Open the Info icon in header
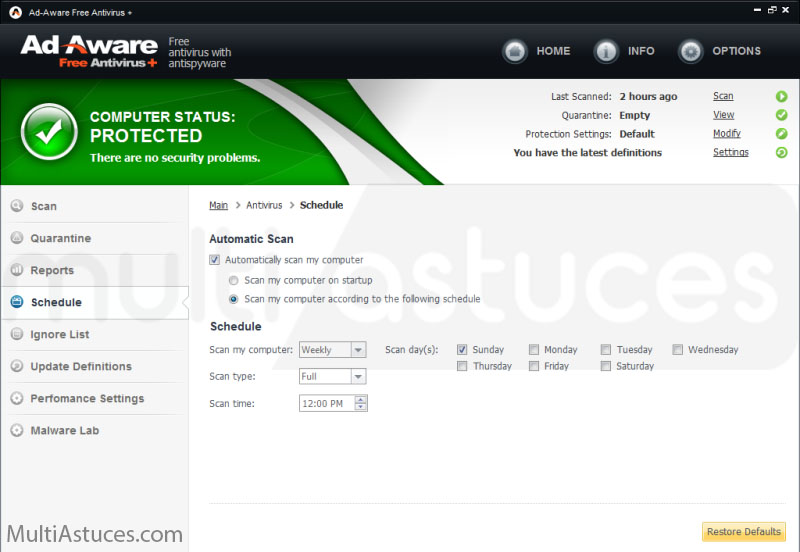The image size is (800, 552). point(606,51)
